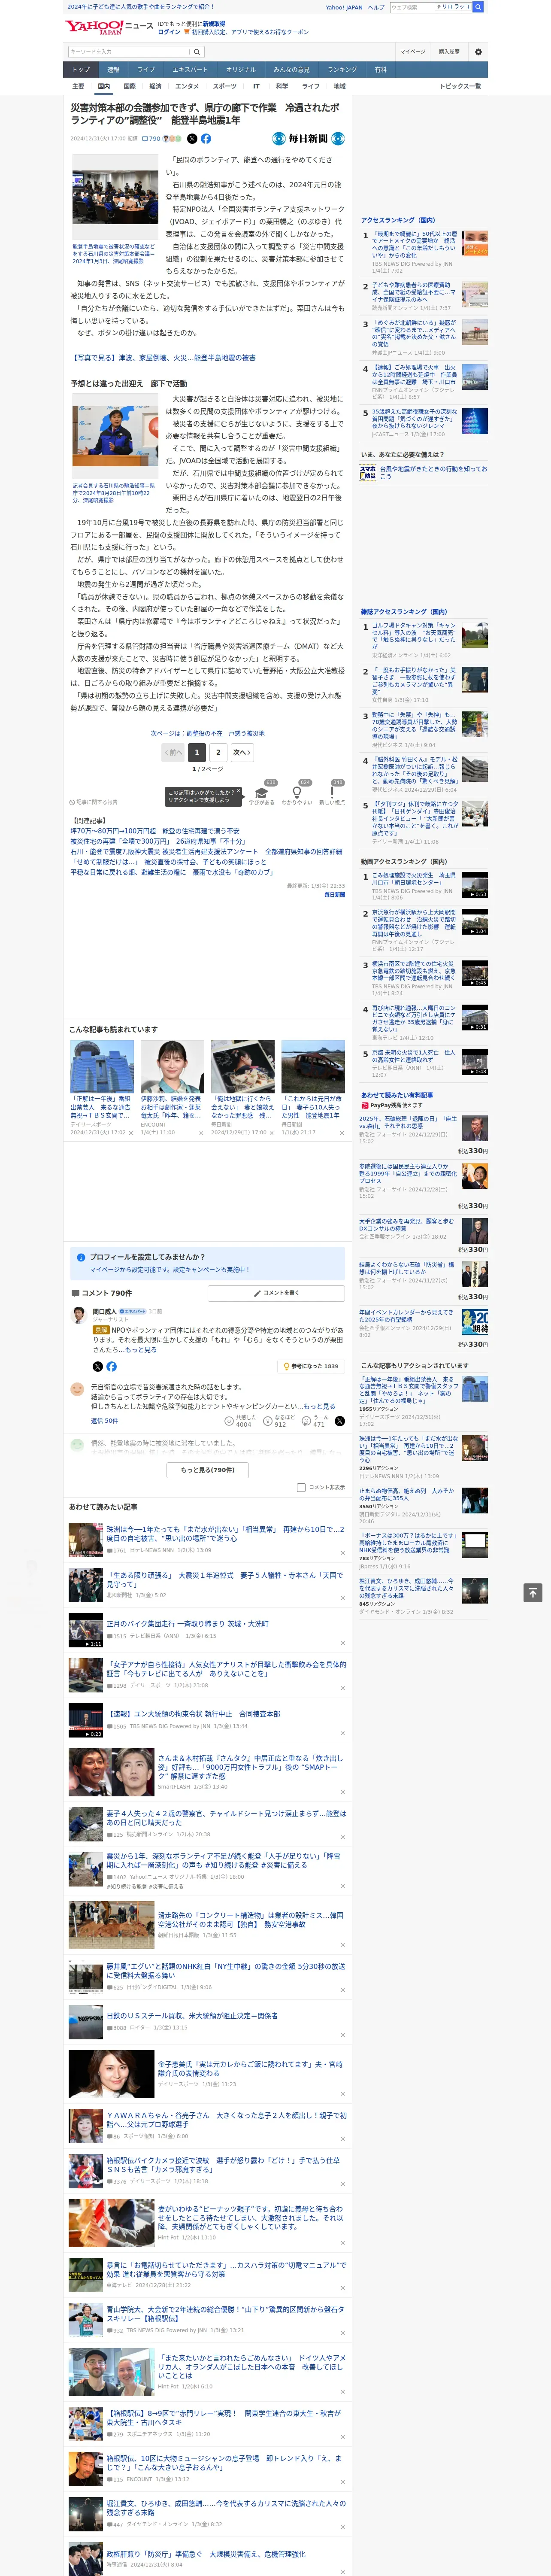
Task: Open the ランキング tab
Action: (x=342, y=70)
